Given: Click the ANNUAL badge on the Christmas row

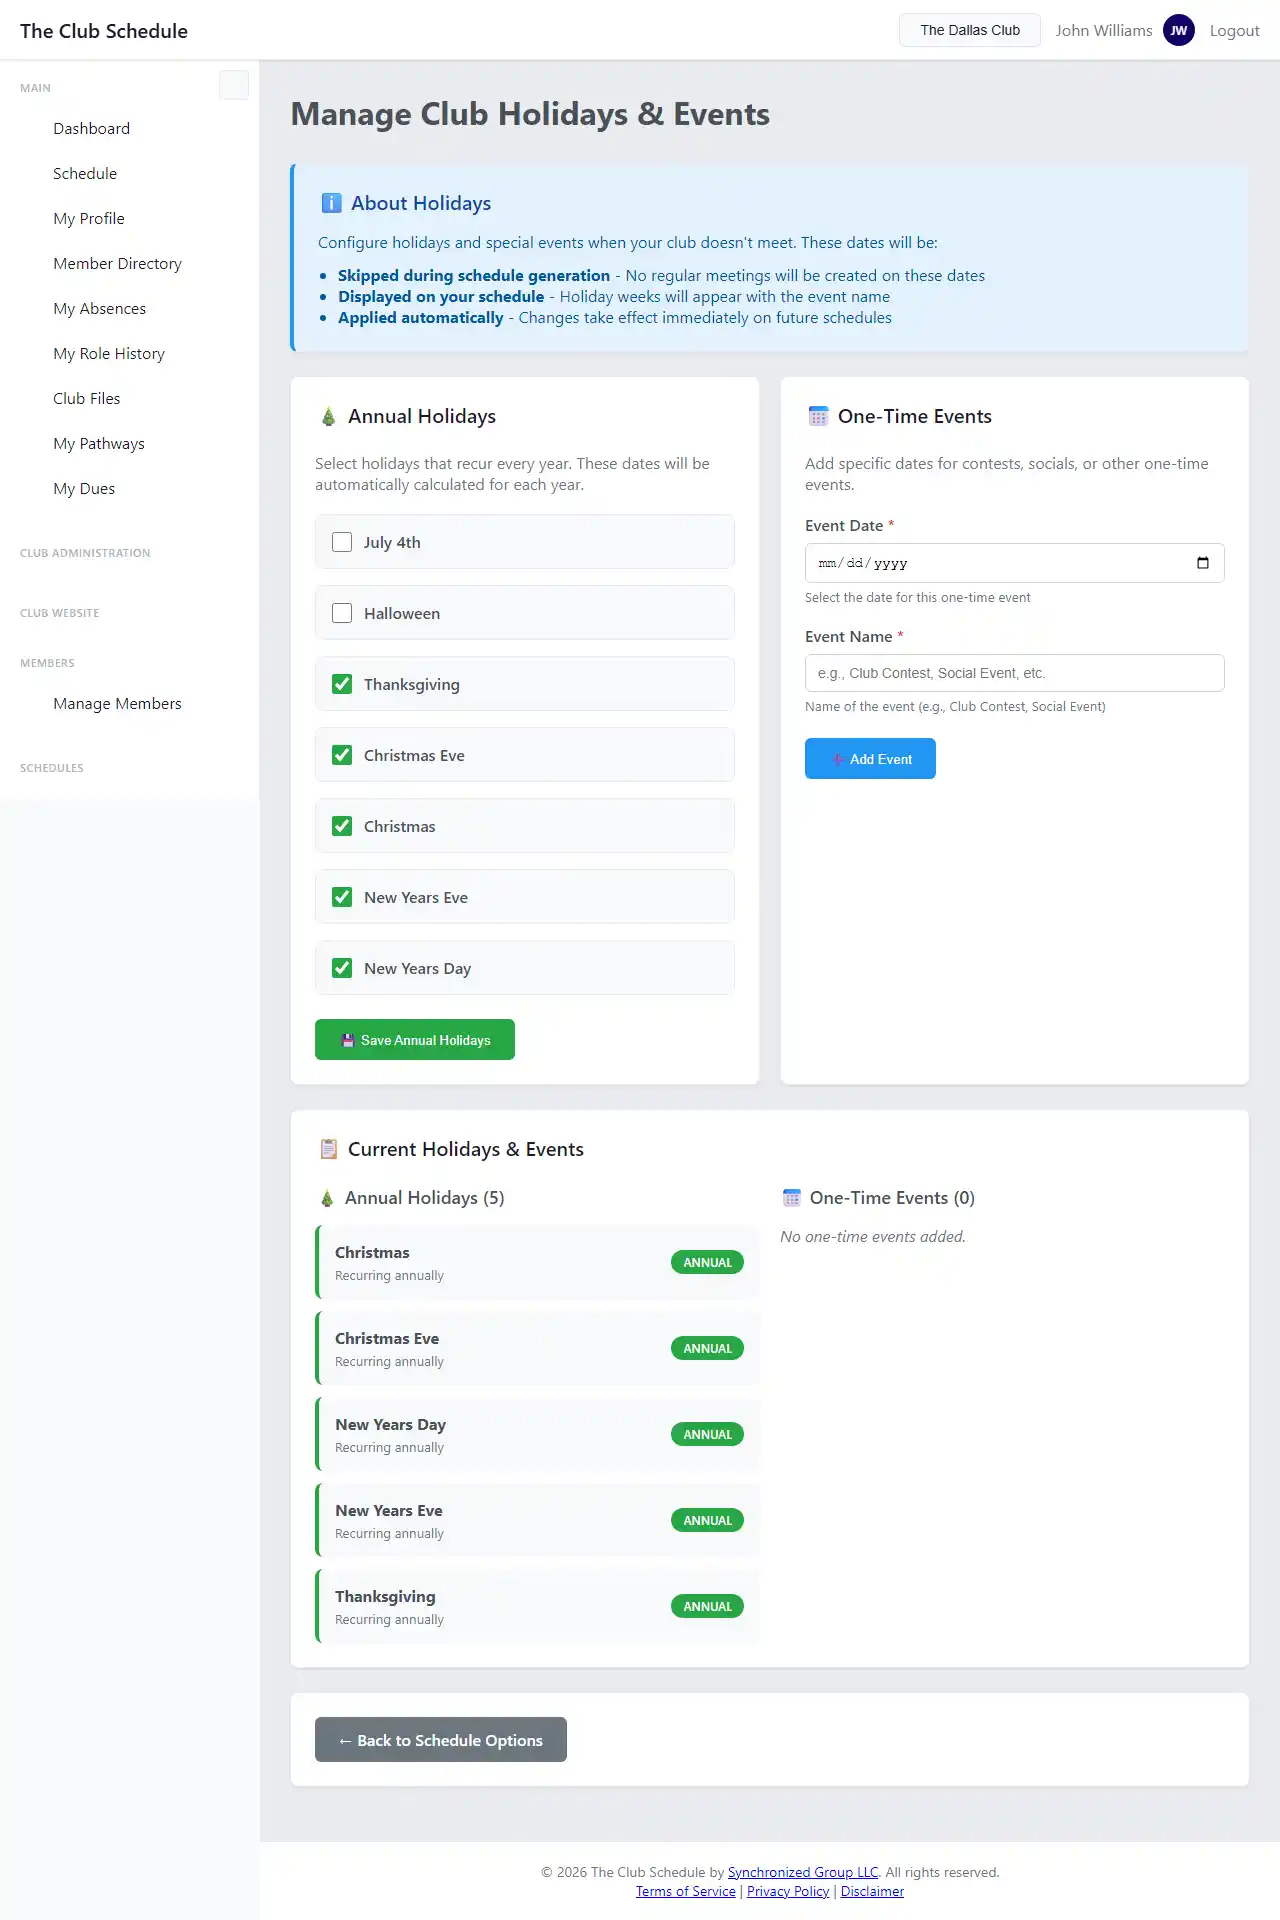Looking at the screenshot, I should [x=707, y=1262].
